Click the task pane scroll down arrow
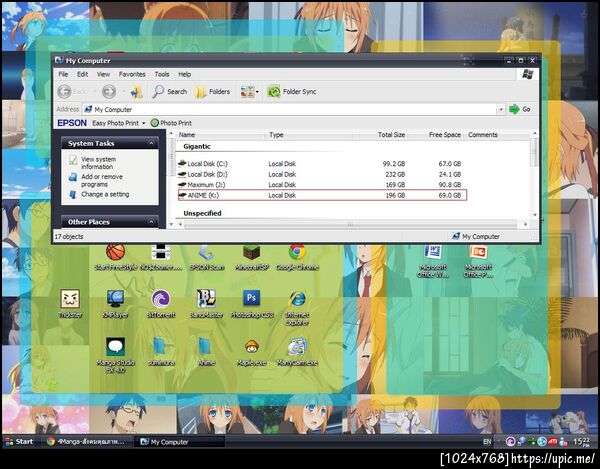 point(171,224)
